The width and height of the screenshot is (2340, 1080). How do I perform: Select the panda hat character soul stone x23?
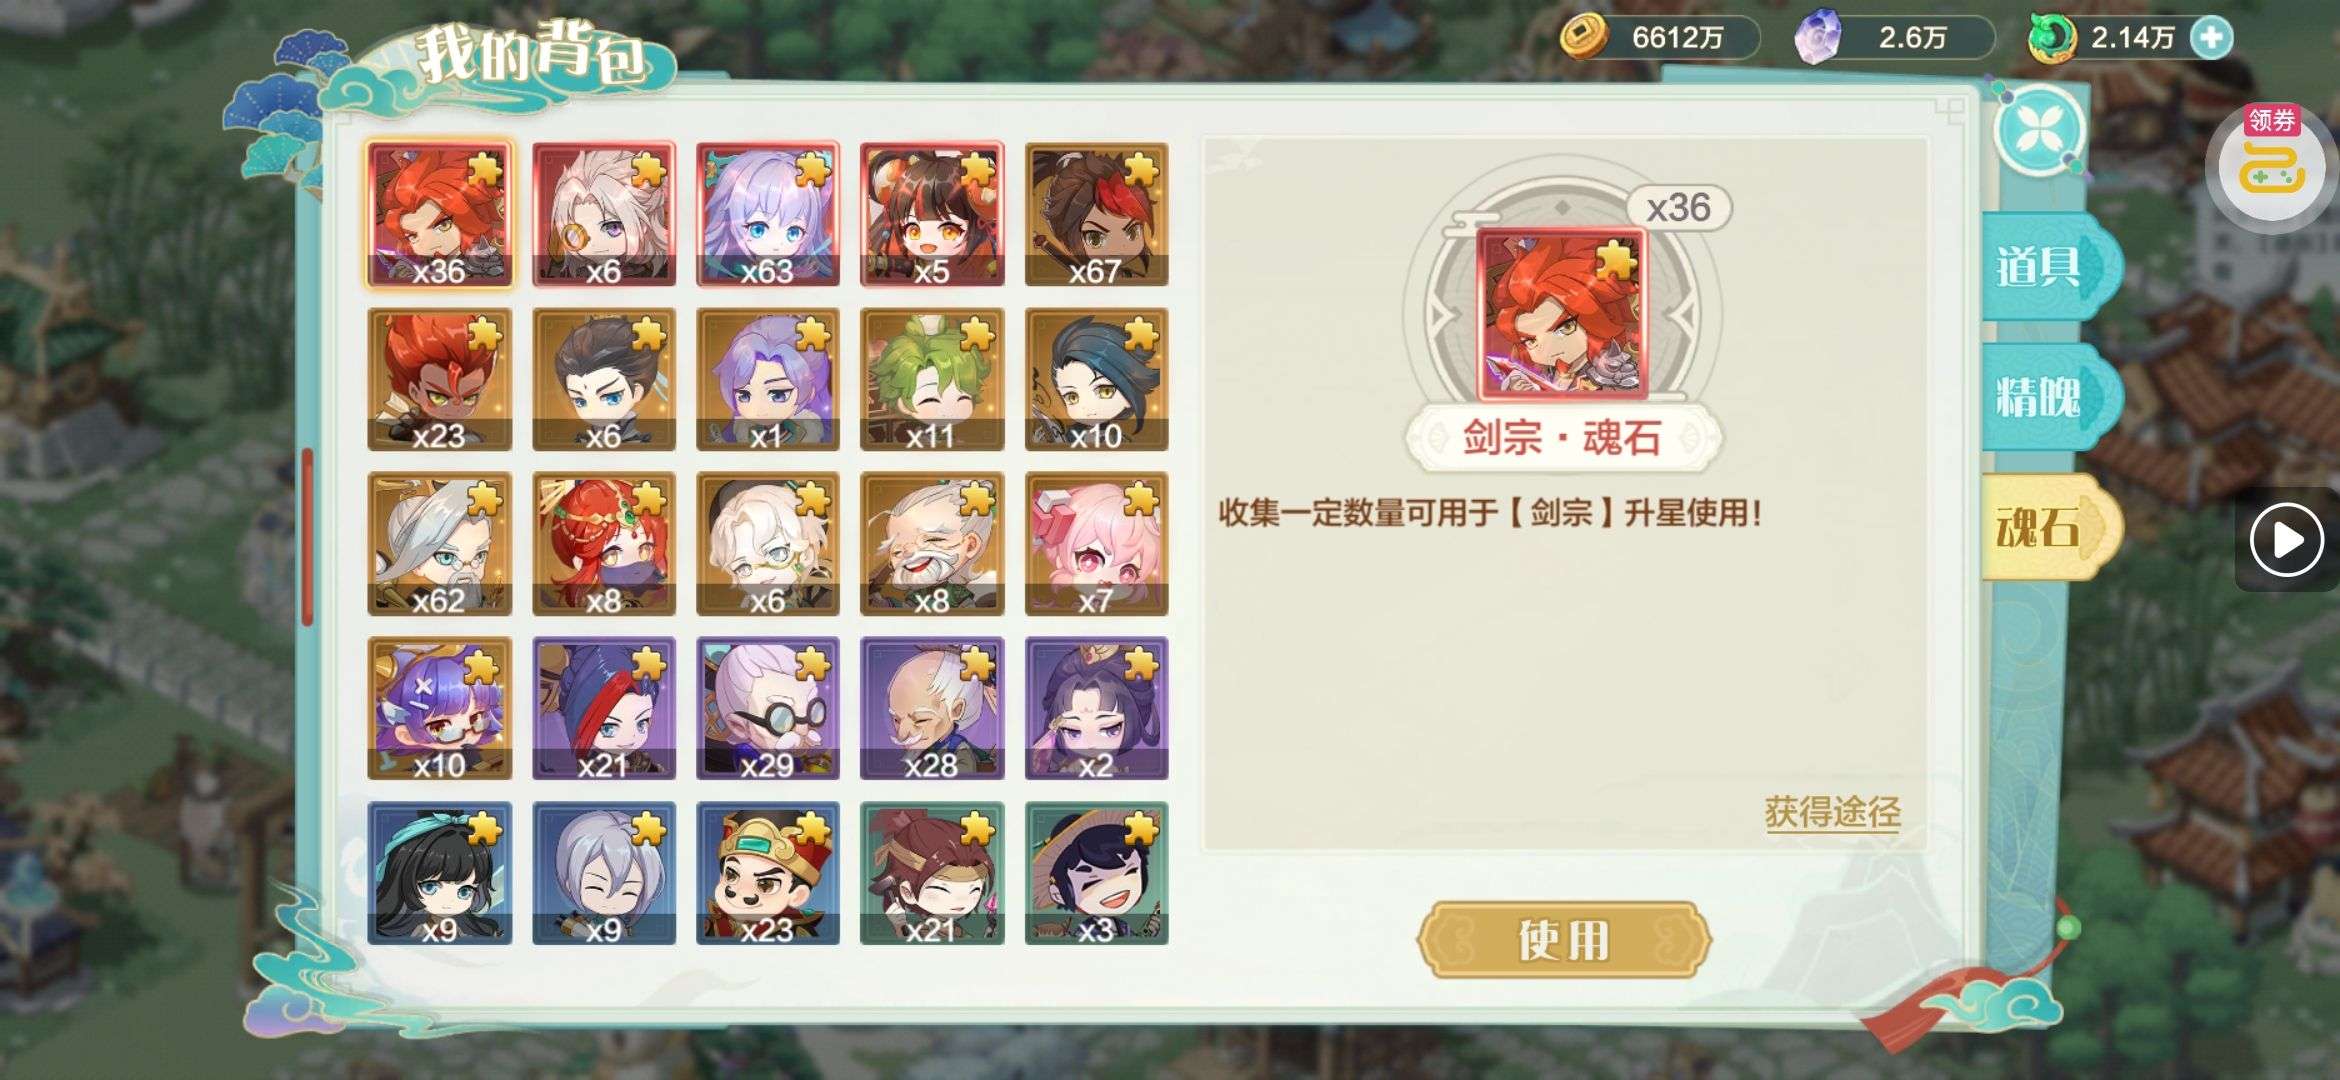click(x=767, y=873)
